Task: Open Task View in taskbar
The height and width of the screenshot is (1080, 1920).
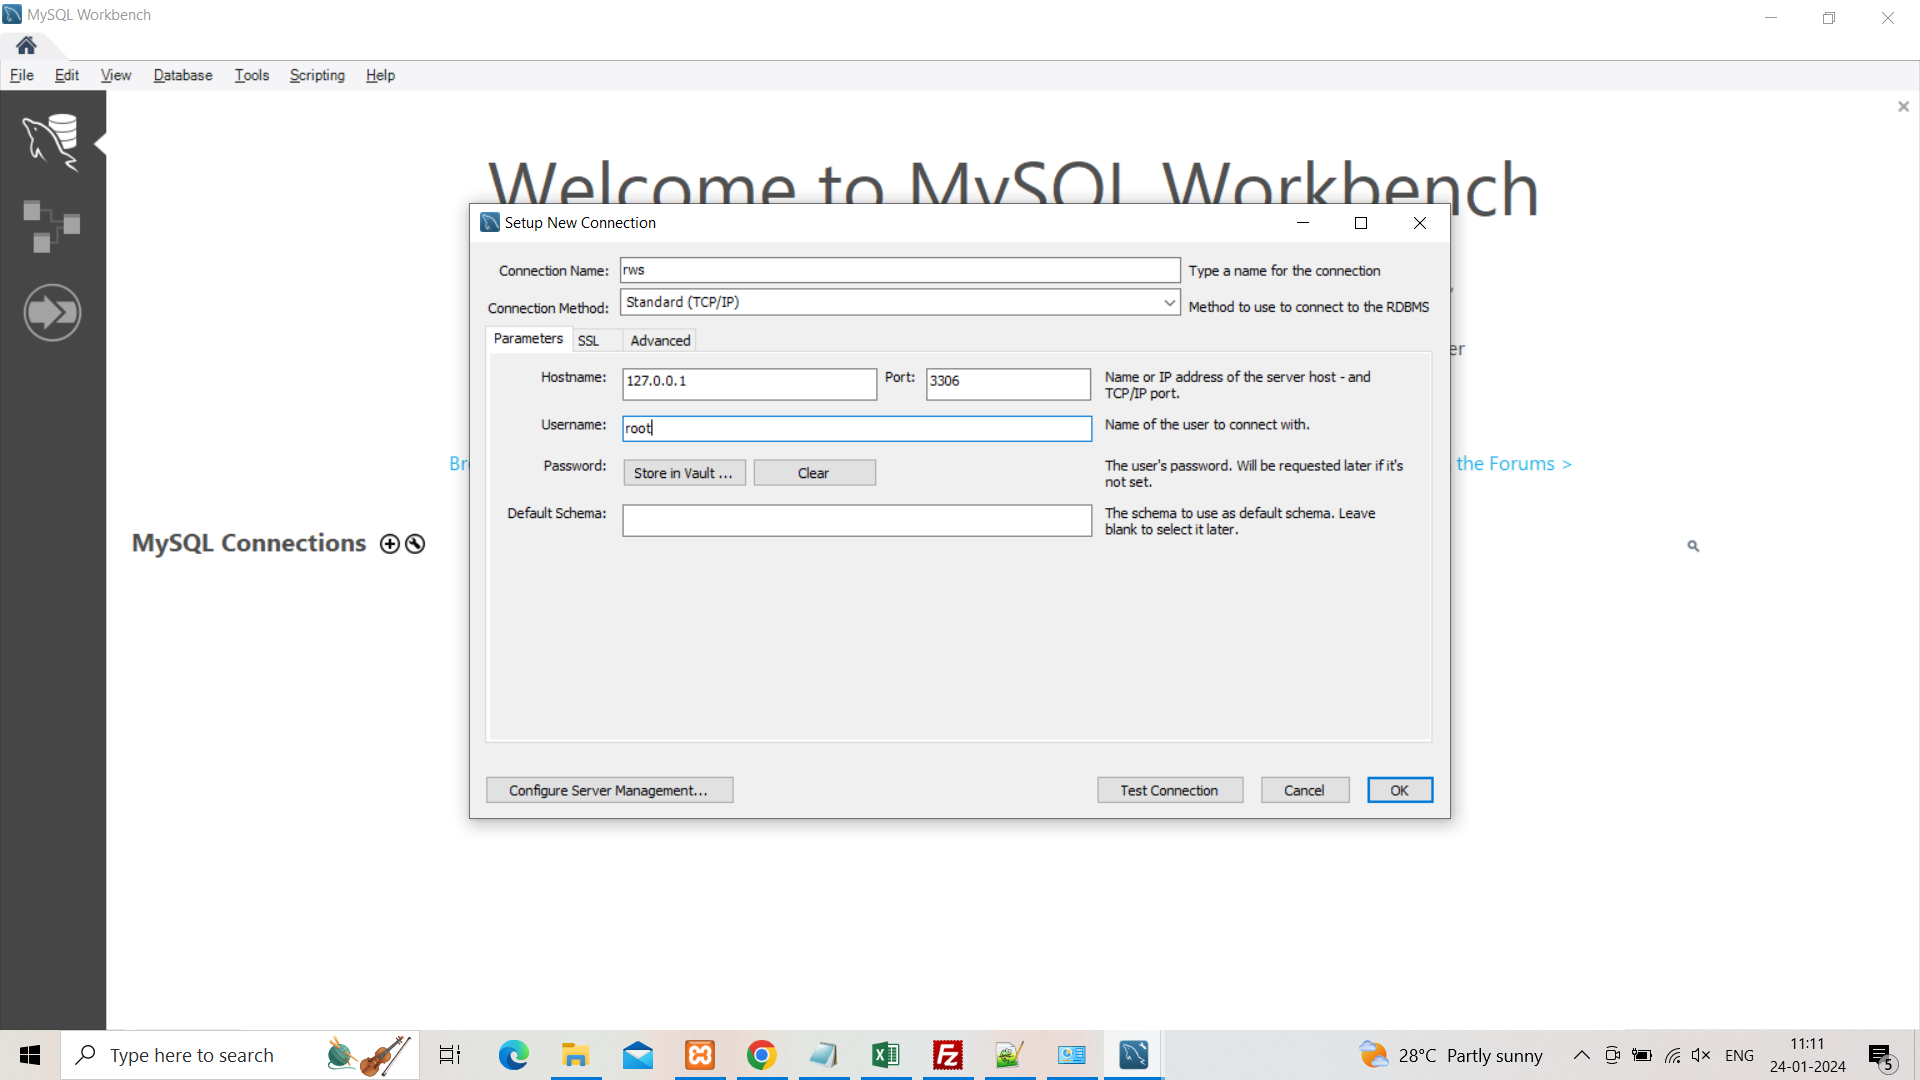Action: (x=450, y=1055)
